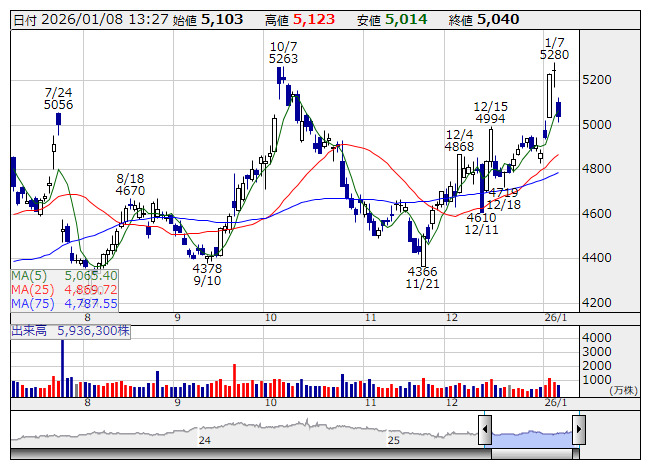Jump to year 24 in the overview strip
The width and height of the screenshot is (653, 470).
[204, 440]
